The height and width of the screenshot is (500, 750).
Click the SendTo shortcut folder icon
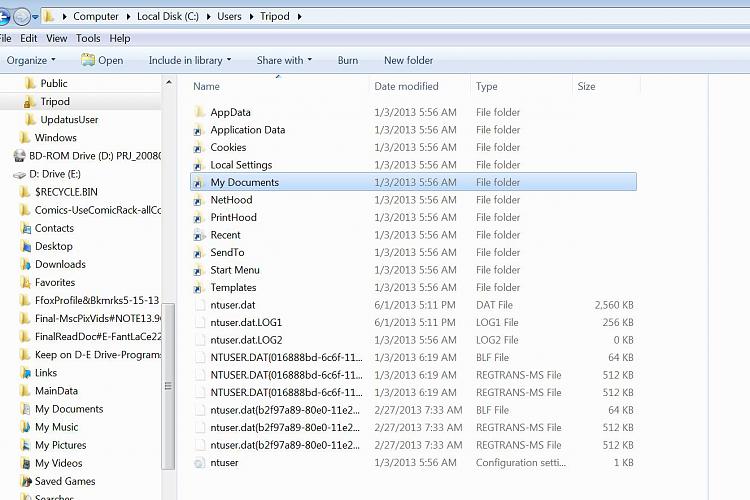pos(199,253)
